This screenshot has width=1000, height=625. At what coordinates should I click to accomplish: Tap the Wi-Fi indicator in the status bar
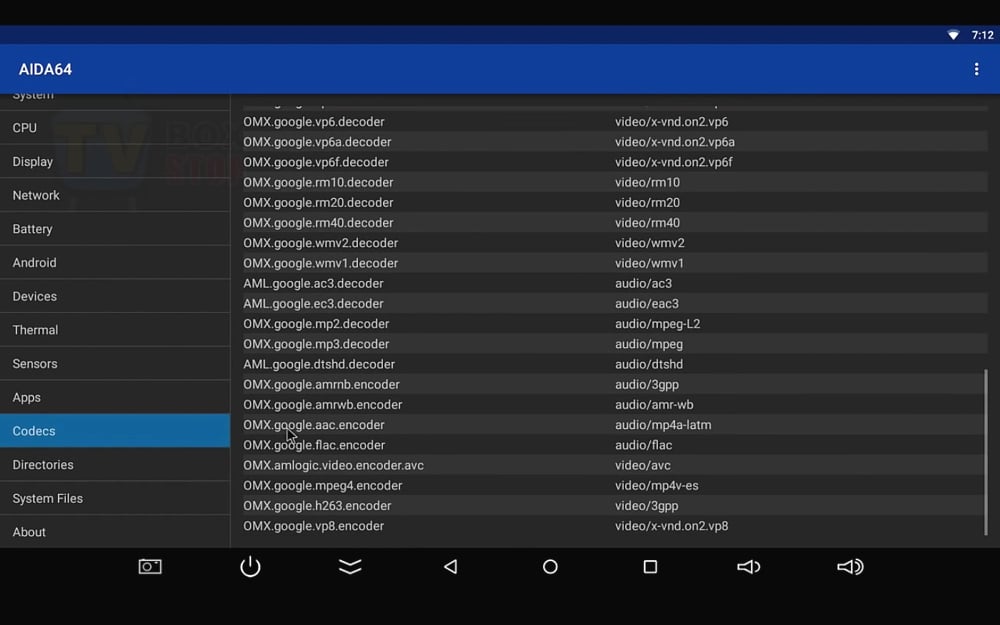(952, 34)
